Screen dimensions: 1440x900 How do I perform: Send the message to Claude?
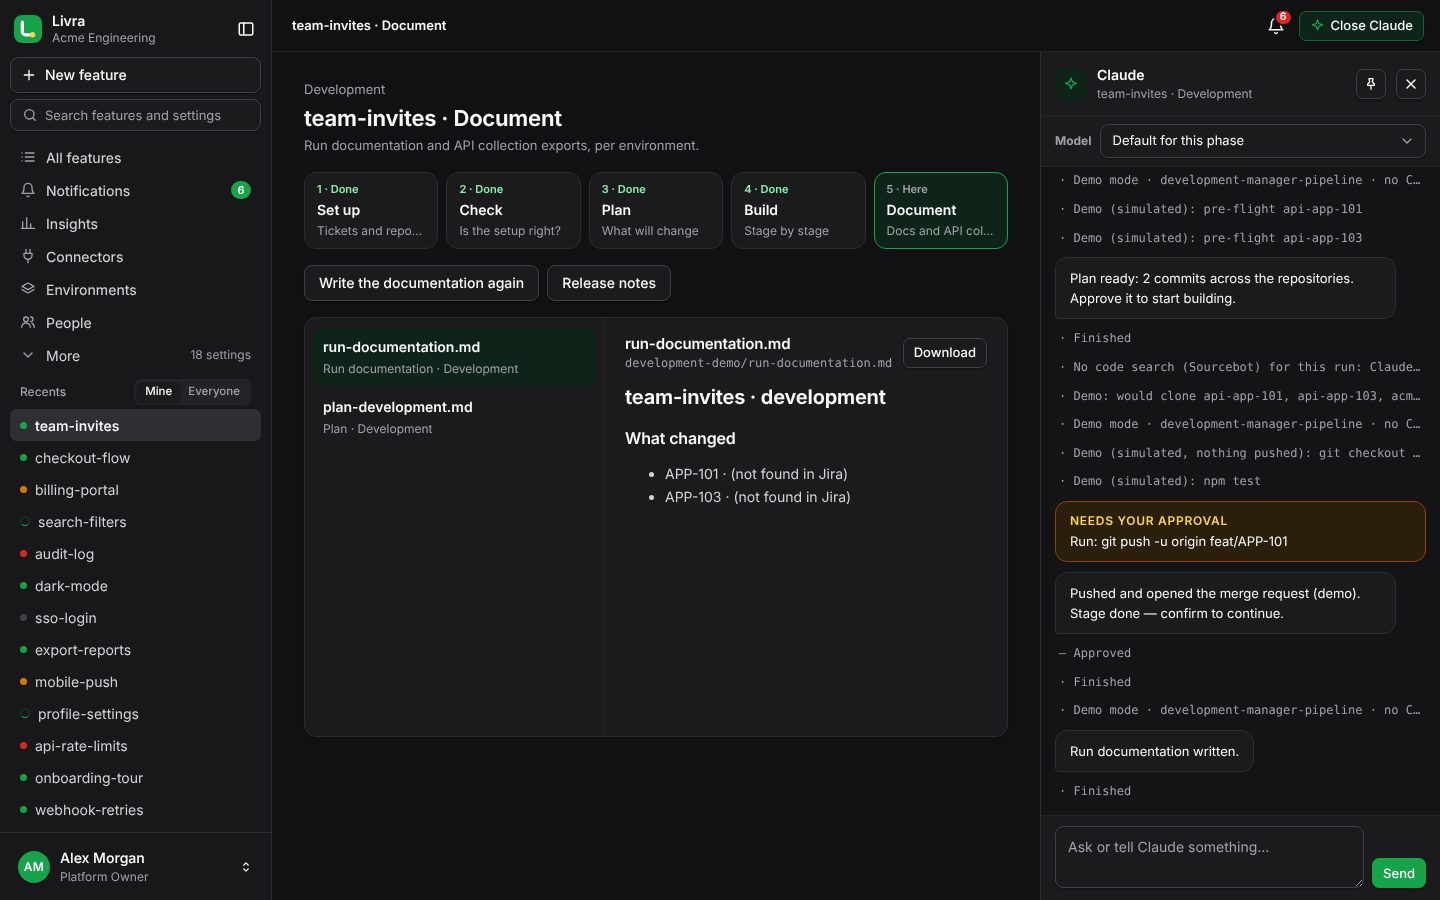point(1398,873)
